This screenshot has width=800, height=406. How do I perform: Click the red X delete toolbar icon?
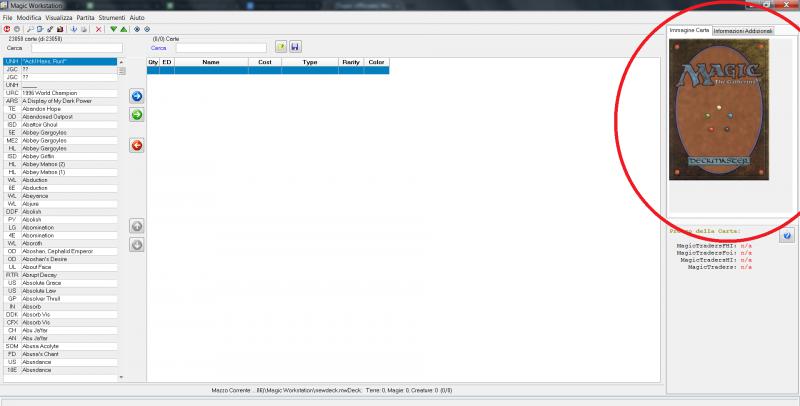coord(98,29)
